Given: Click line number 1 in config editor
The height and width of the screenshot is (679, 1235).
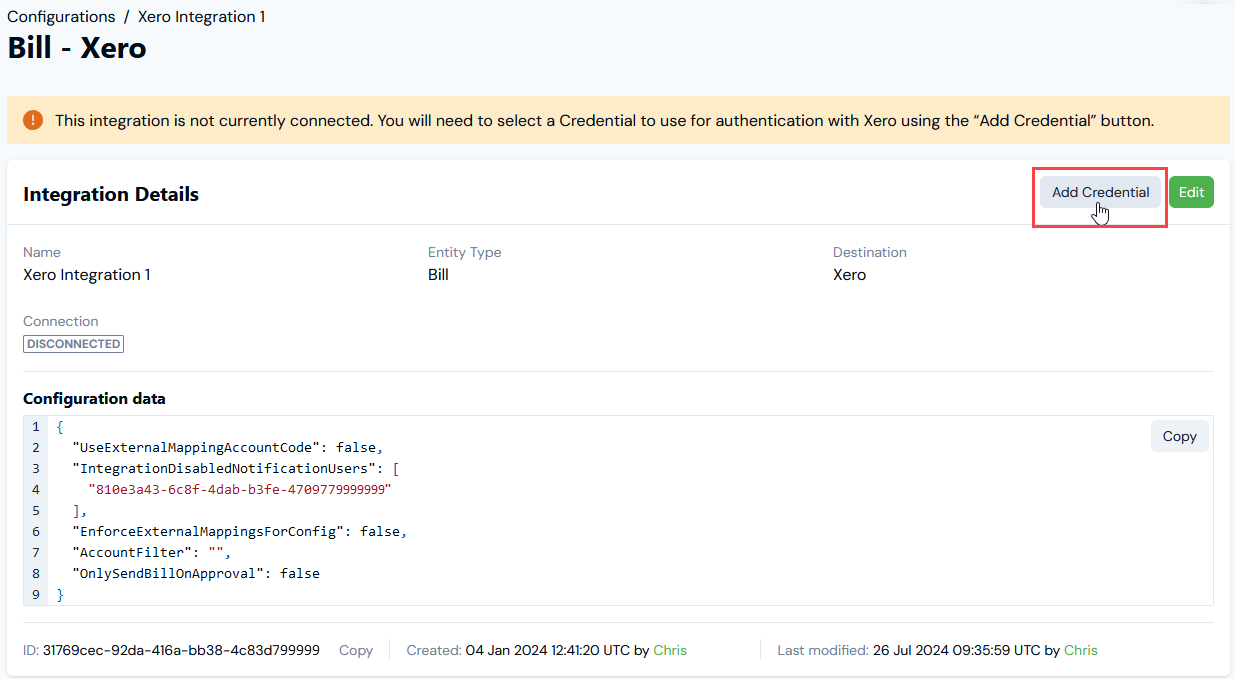Looking at the screenshot, I should pyautogui.click(x=35, y=426).
